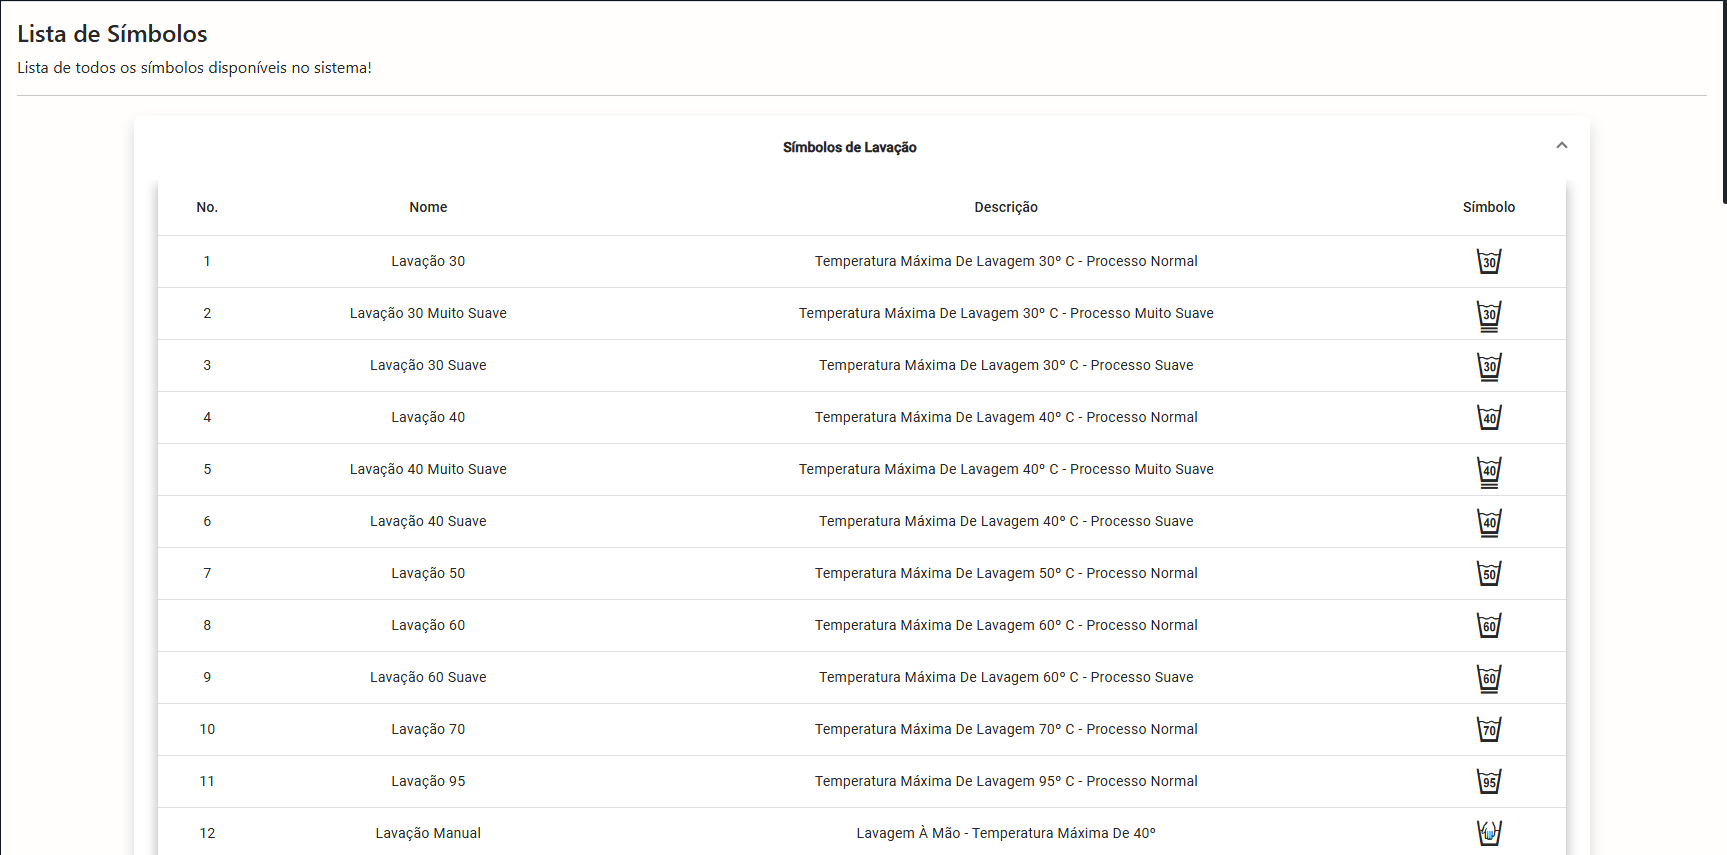Click the Lavação 40 Muito Suave symbol icon
The image size is (1727, 855).
point(1489,471)
